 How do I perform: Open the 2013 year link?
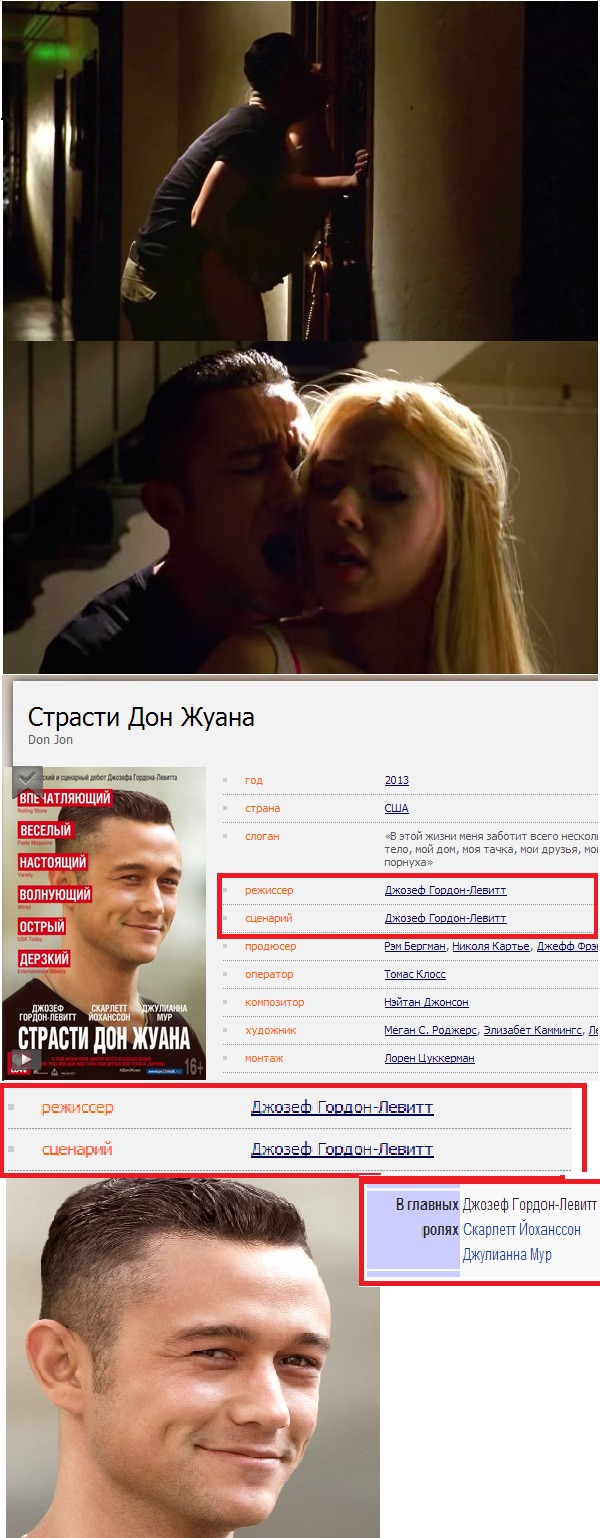(396, 780)
